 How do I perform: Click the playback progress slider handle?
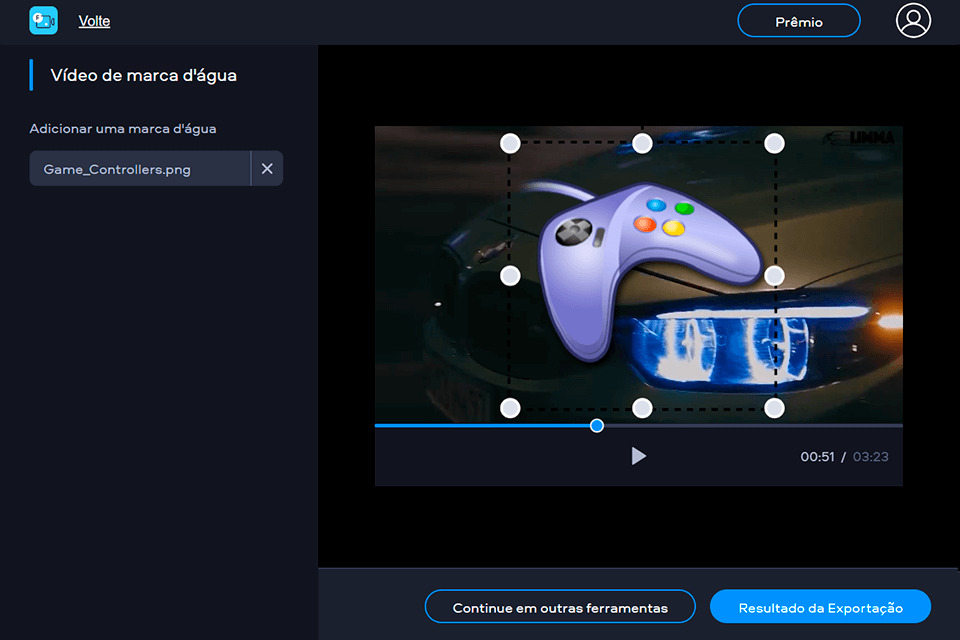[x=596, y=425]
